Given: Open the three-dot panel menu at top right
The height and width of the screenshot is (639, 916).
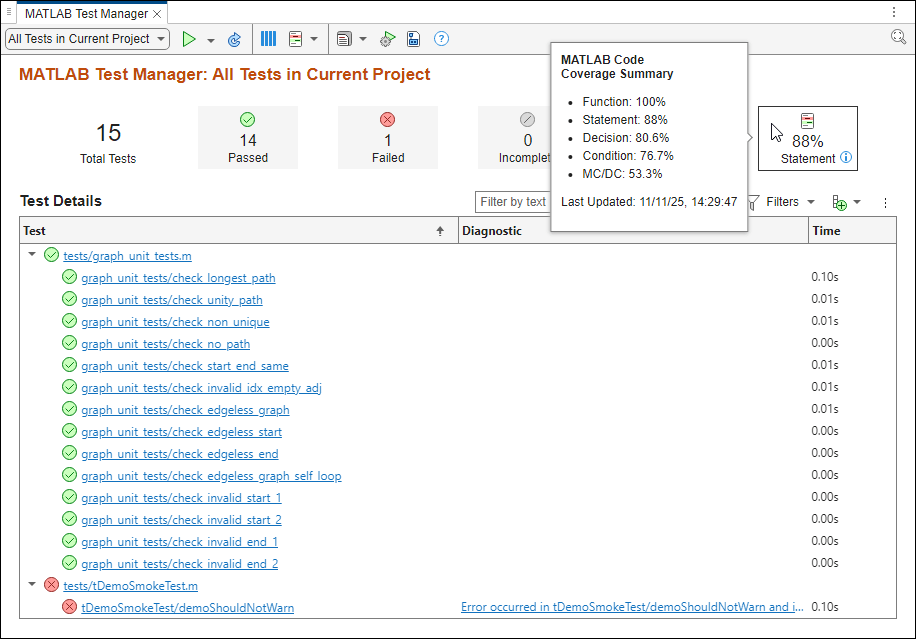Looking at the screenshot, I should [894, 12].
